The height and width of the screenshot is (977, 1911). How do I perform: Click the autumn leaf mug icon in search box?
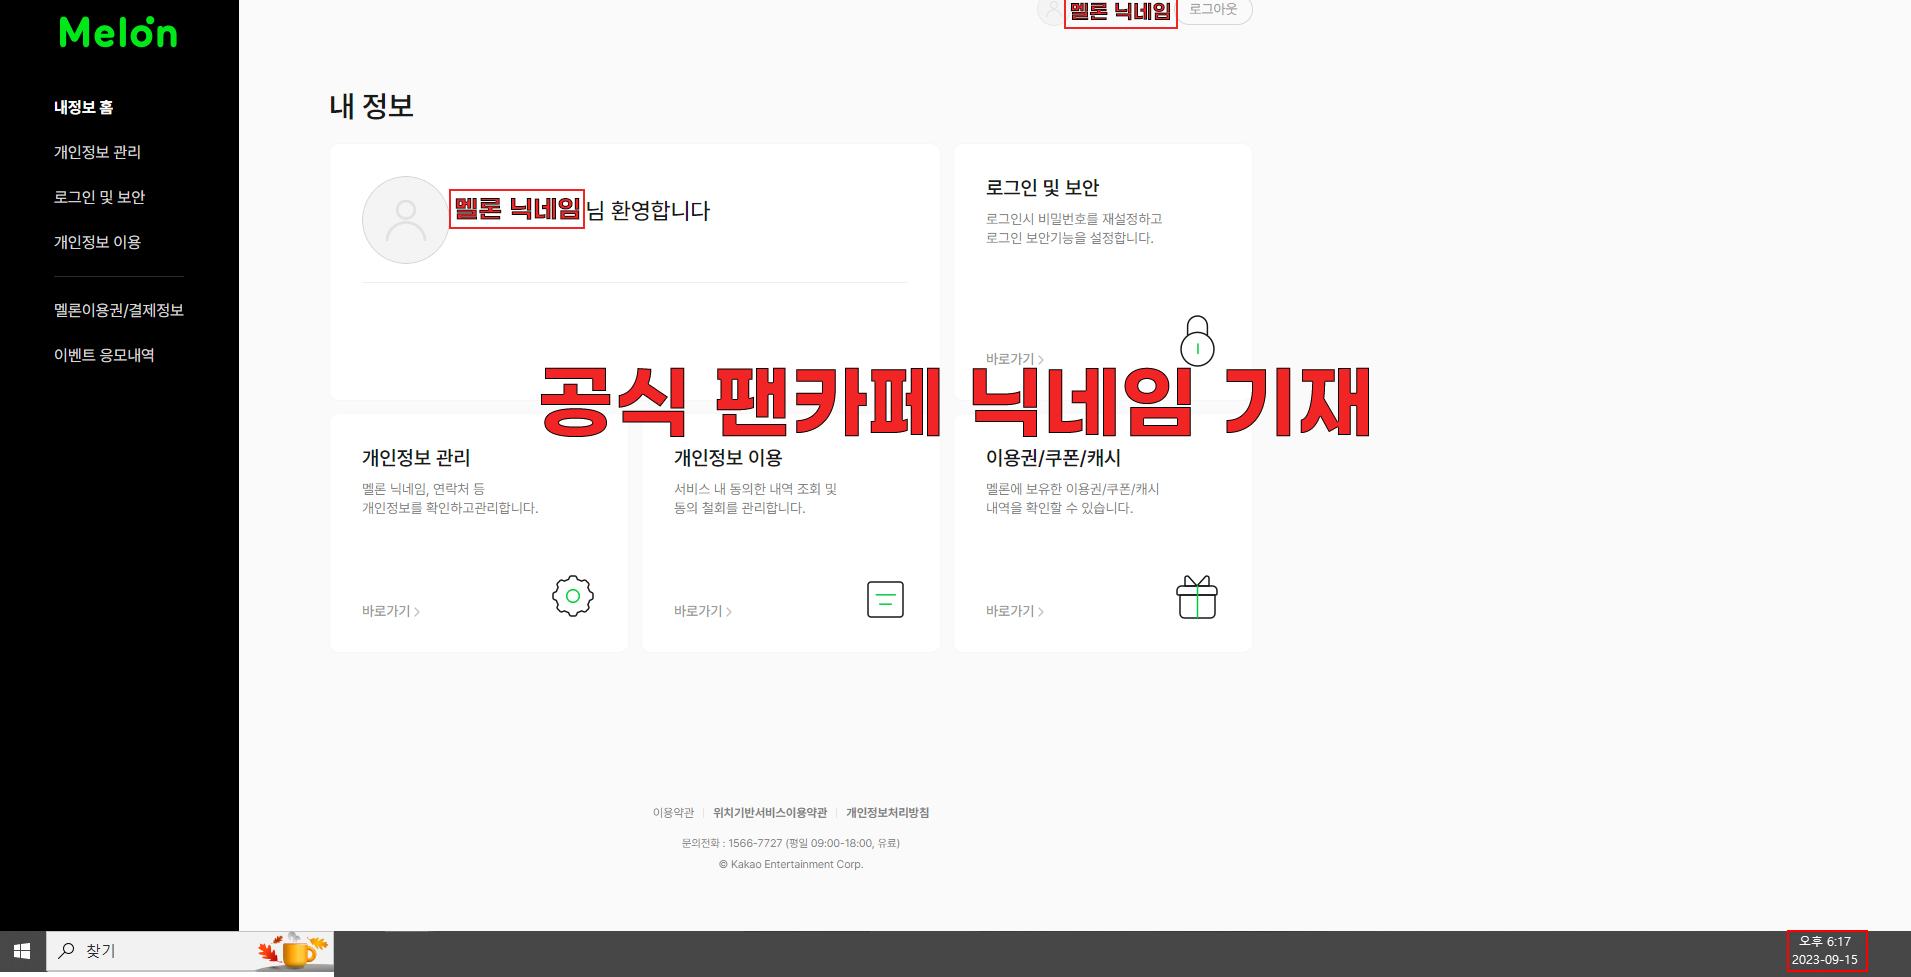[293, 951]
